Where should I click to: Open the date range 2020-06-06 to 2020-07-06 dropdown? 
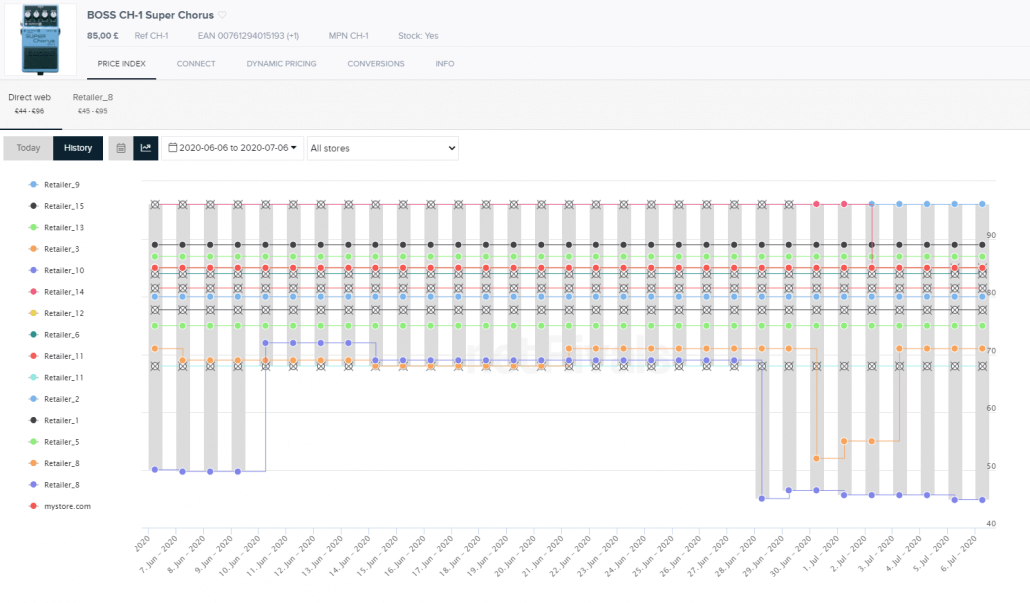pos(233,148)
